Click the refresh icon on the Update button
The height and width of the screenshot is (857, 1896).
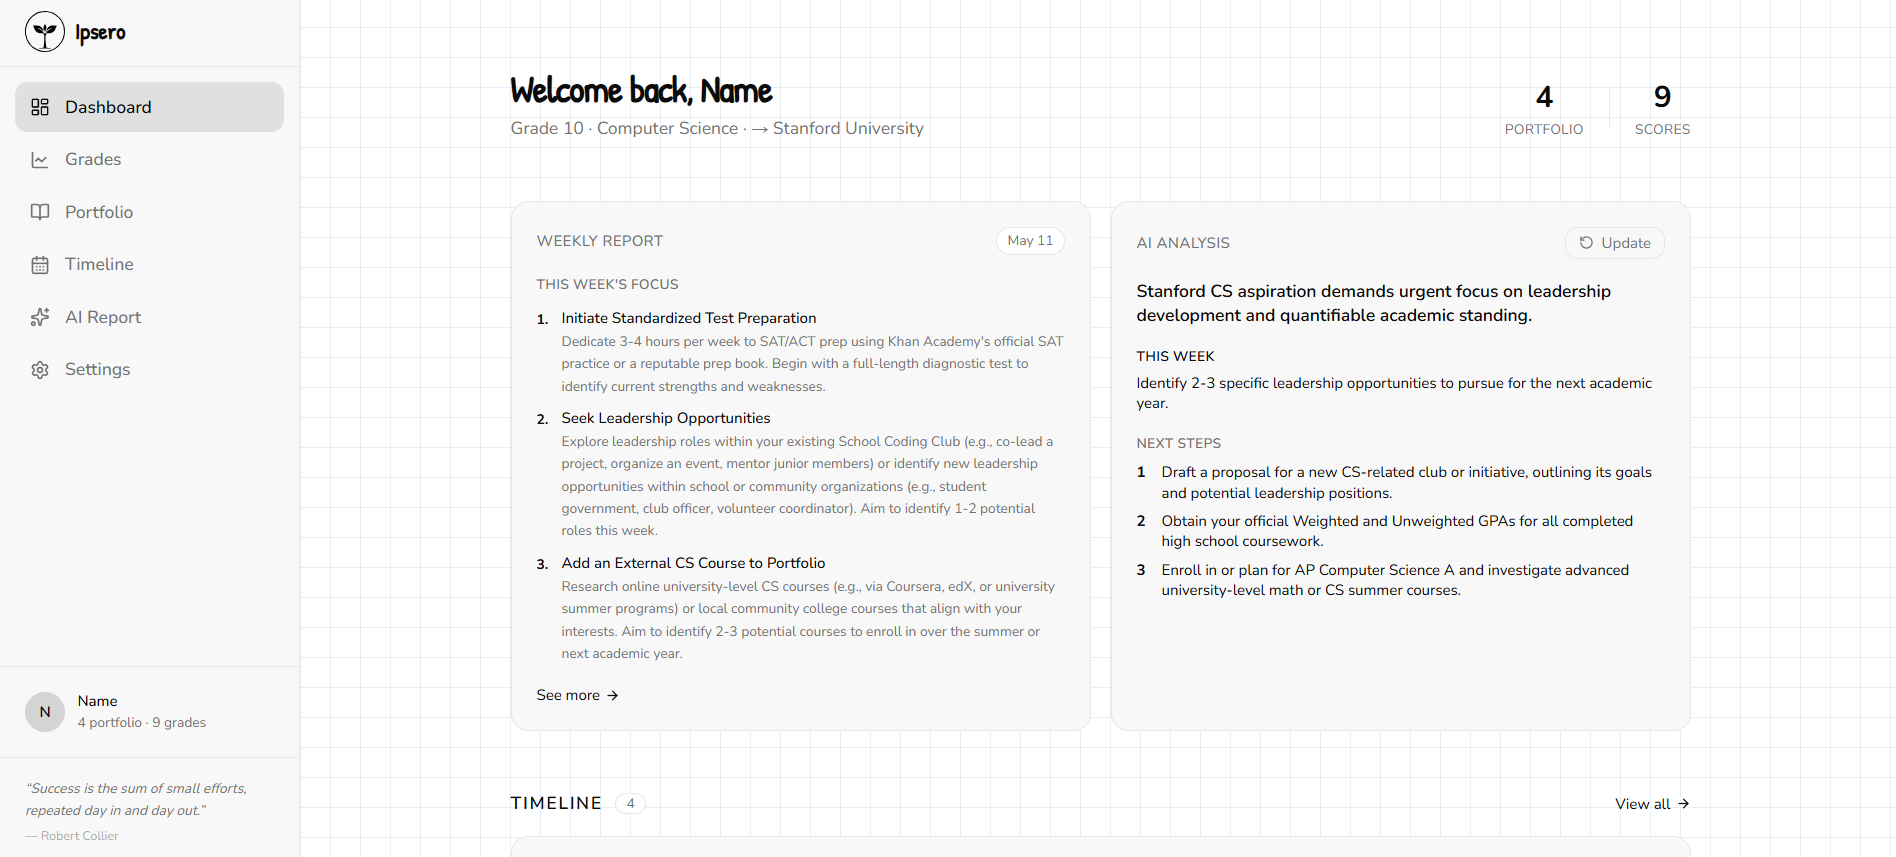point(1586,243)
